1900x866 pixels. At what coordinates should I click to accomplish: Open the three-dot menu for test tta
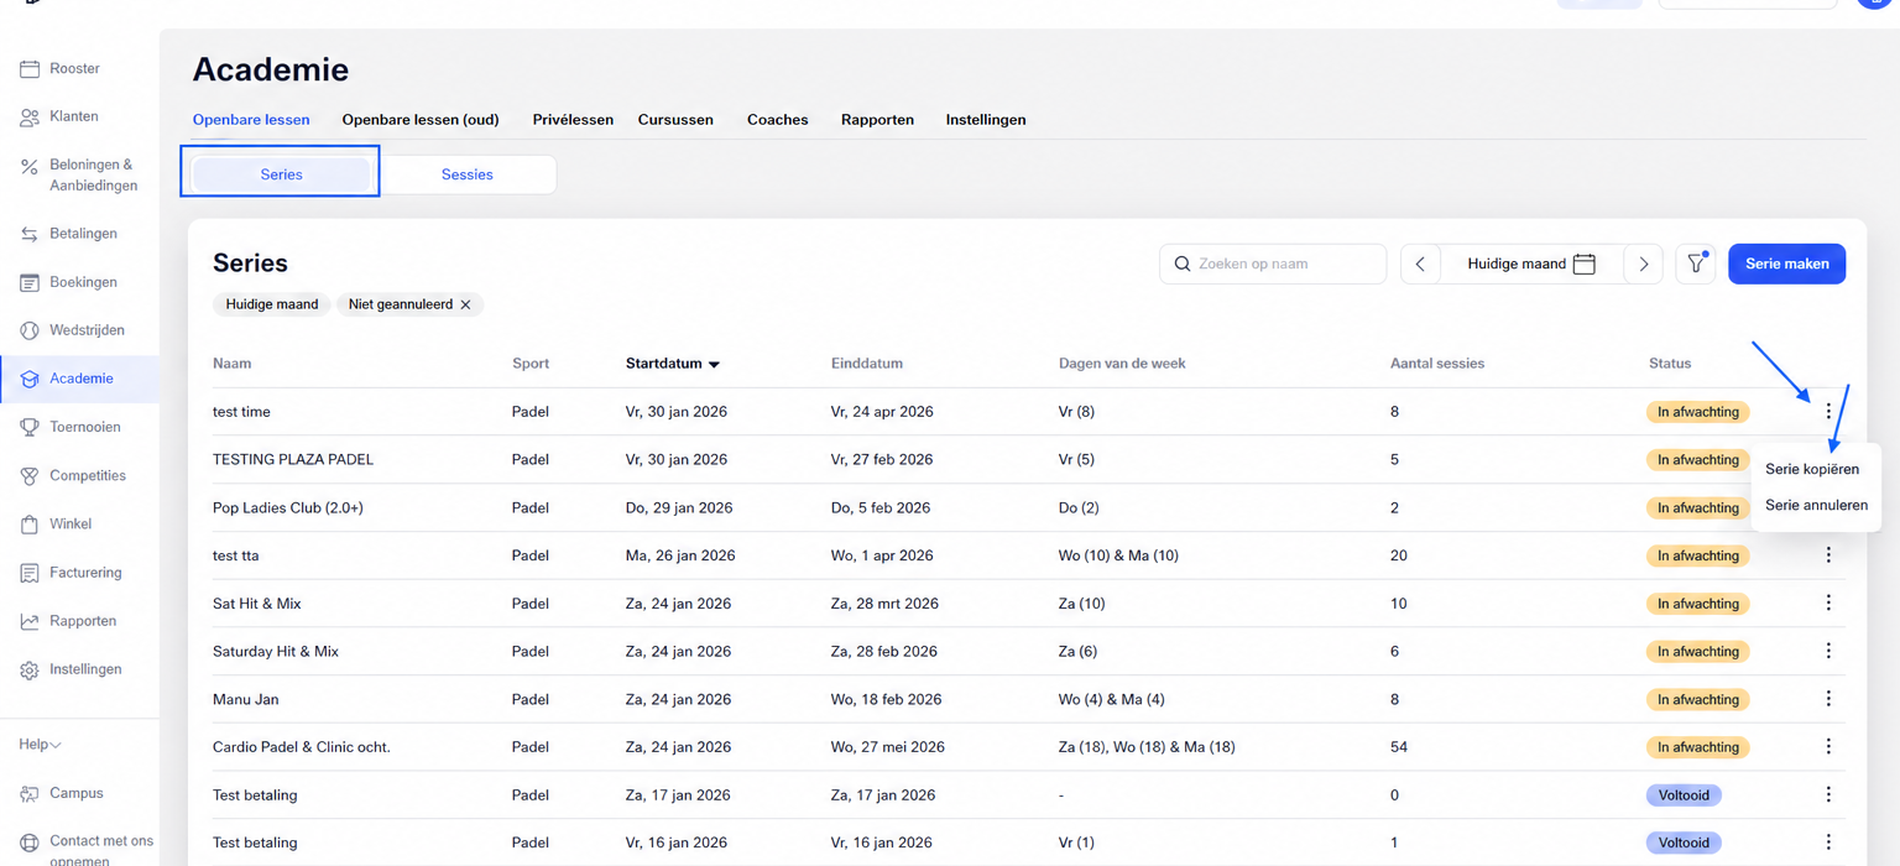(x=1828, y=555)
